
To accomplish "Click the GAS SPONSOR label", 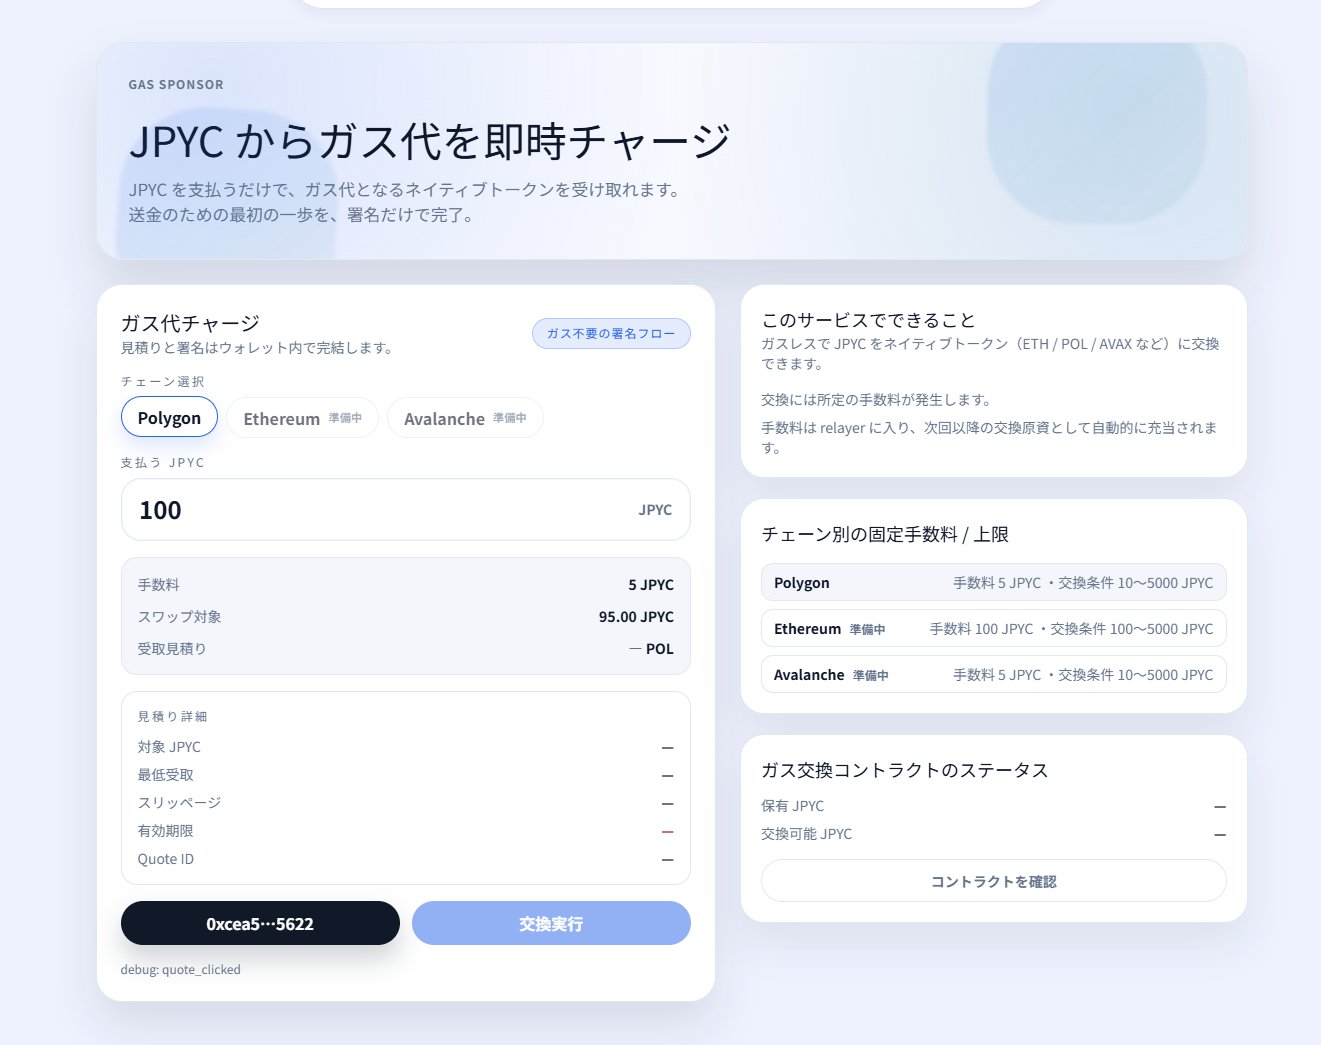I will (x=176, y=85).
